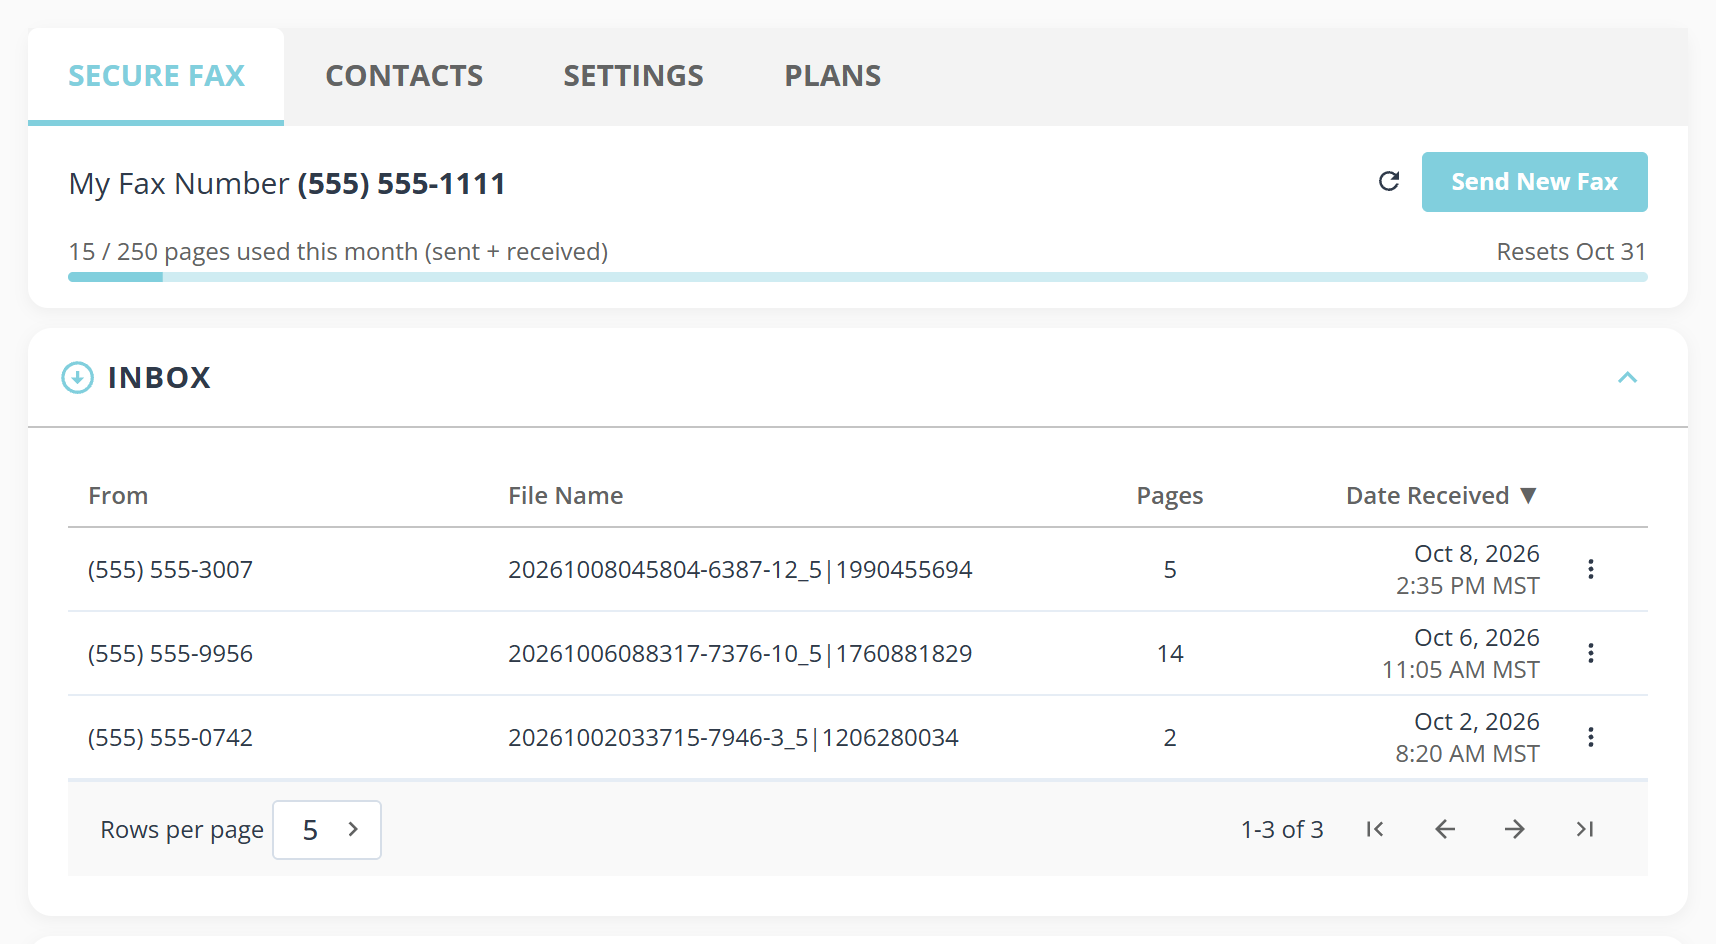This screenshot has height=944, width=1716.
Task: Click the 14 pages count cell
Action: (1170, 654)
